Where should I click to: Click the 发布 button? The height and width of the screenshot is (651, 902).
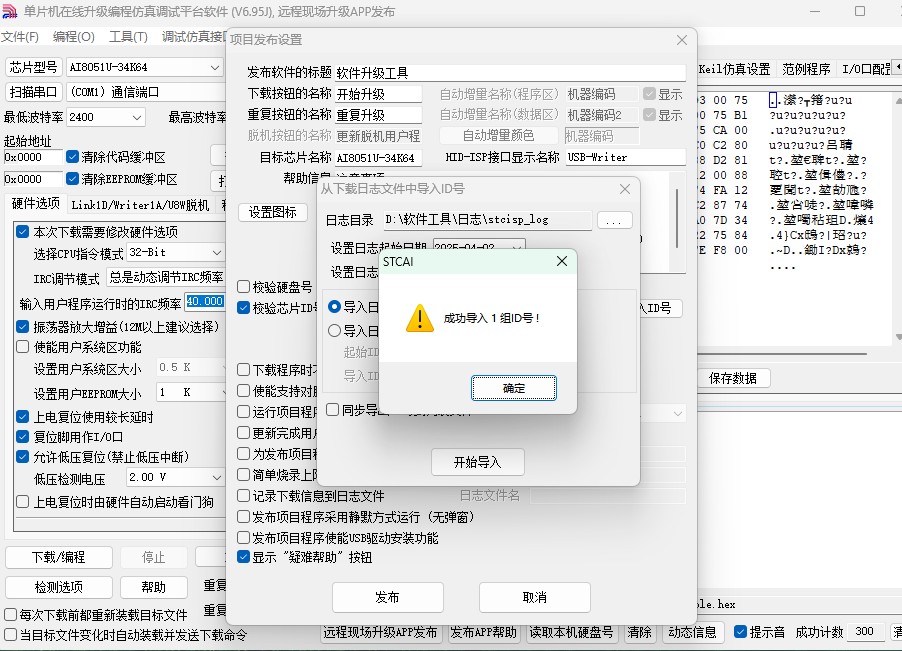pyautogui.click(x=387, y=597)
